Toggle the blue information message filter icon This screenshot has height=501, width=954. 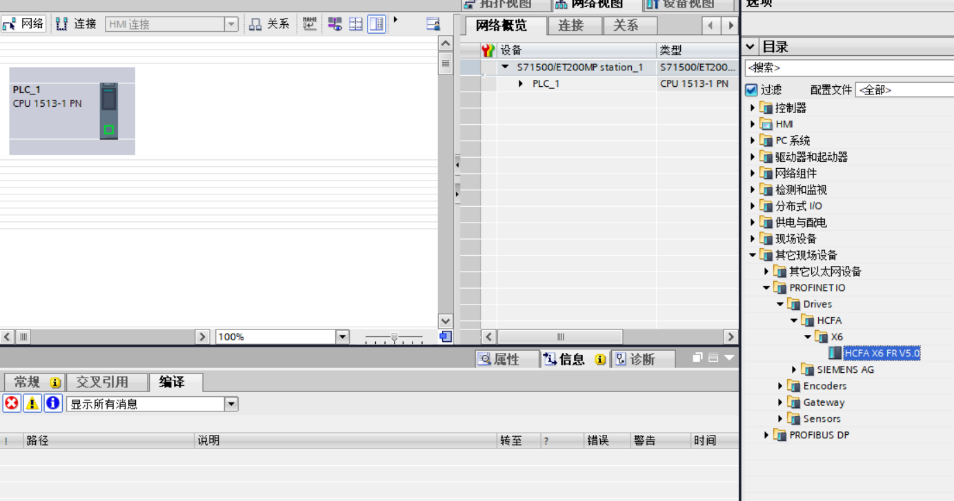pos(53,404)
